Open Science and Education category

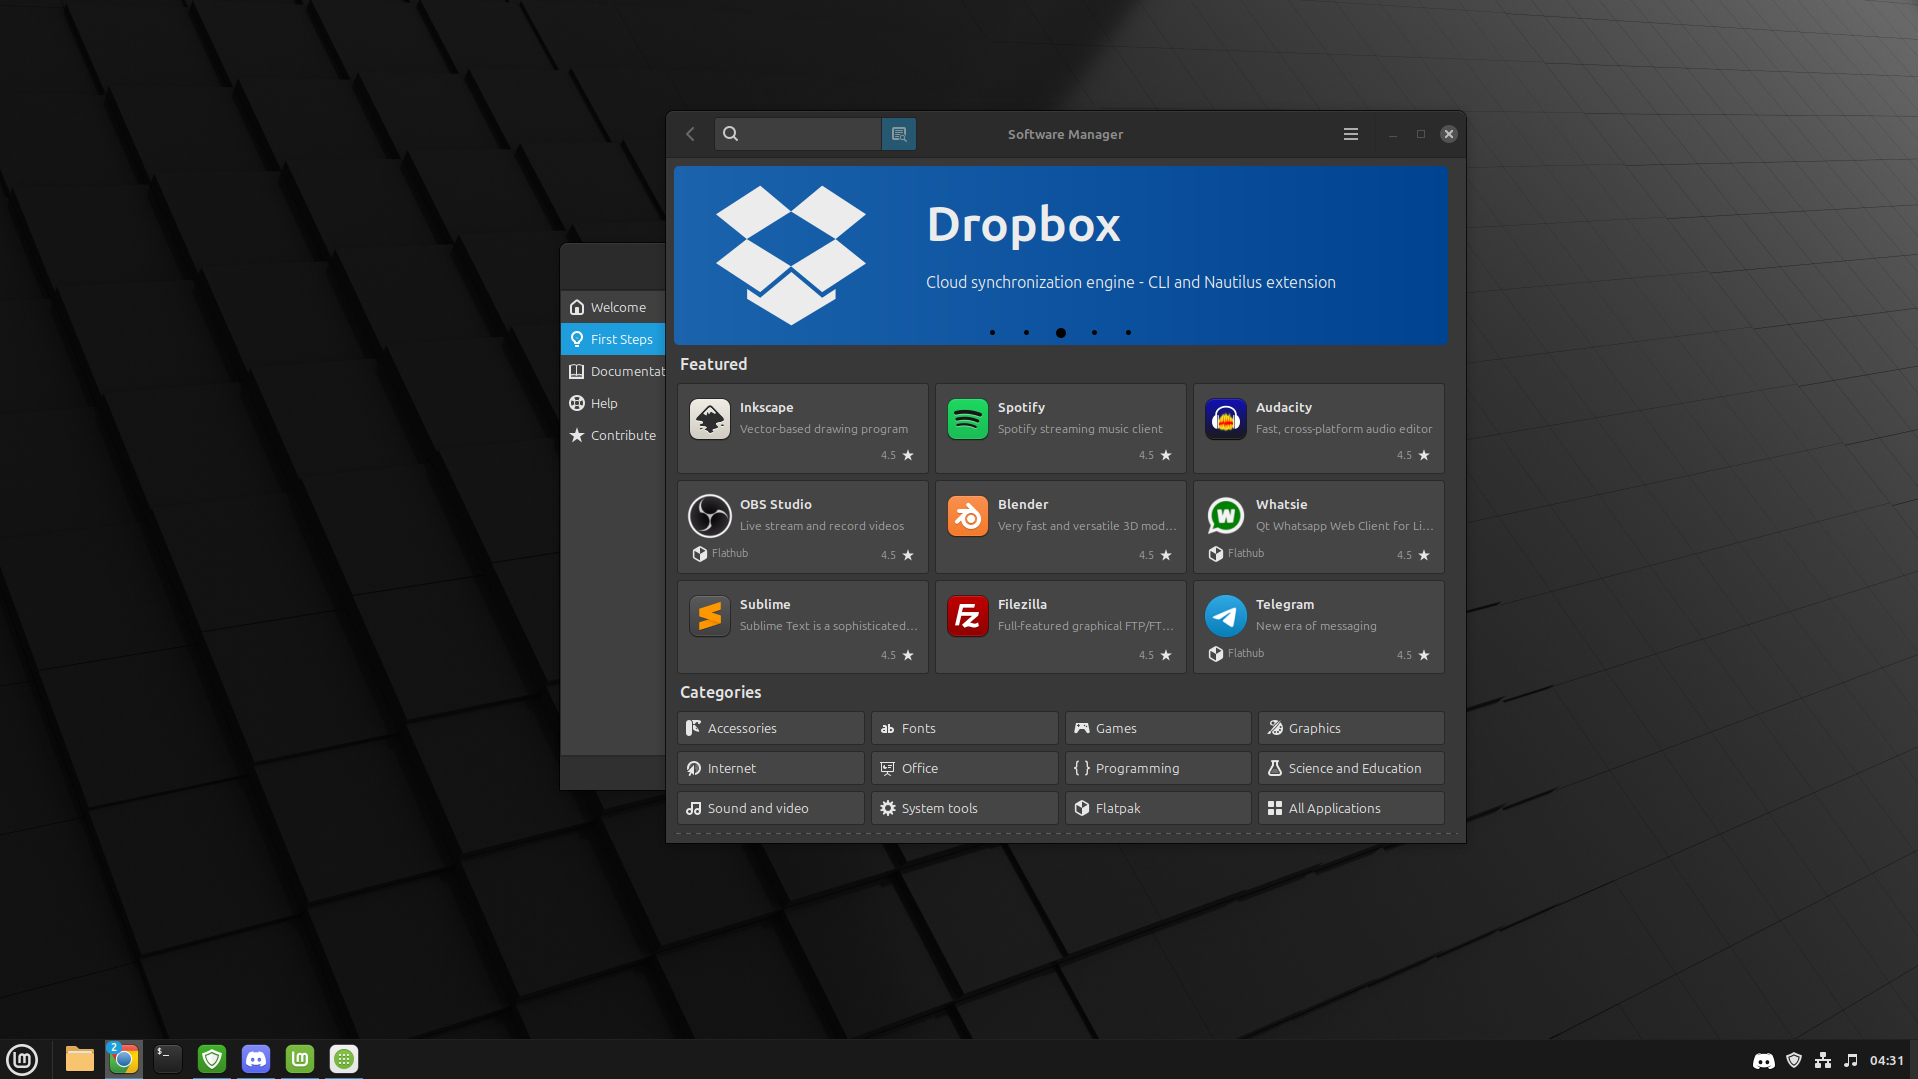[1351, 768]
